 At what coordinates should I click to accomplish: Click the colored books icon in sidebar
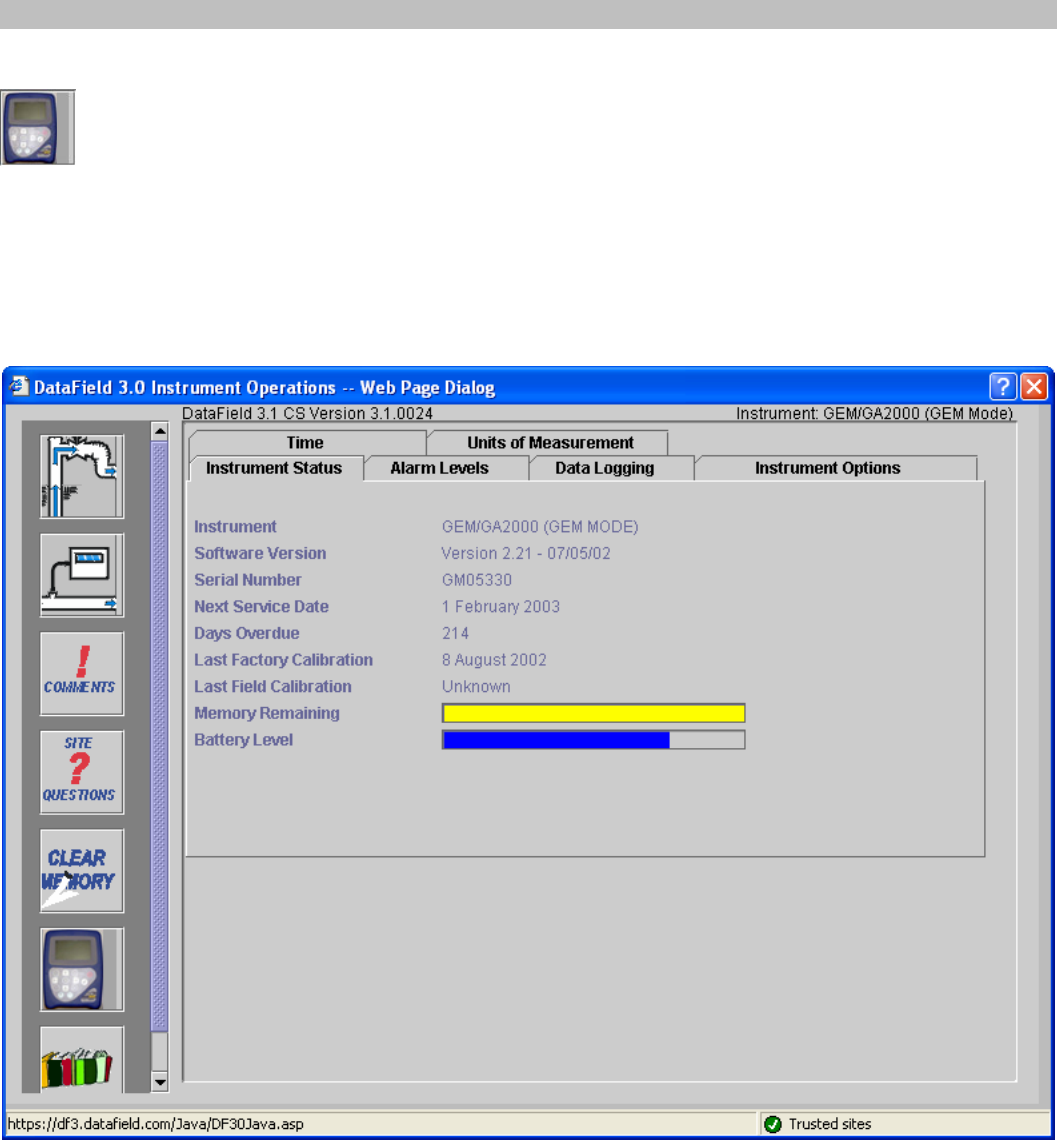[x=81, y=1060]
